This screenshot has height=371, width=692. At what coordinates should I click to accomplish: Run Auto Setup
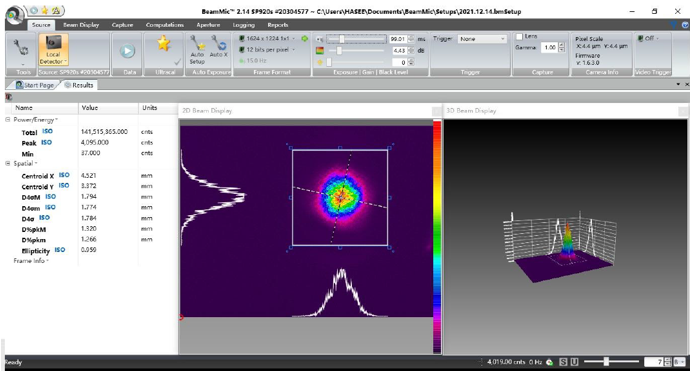coord(197,50)
